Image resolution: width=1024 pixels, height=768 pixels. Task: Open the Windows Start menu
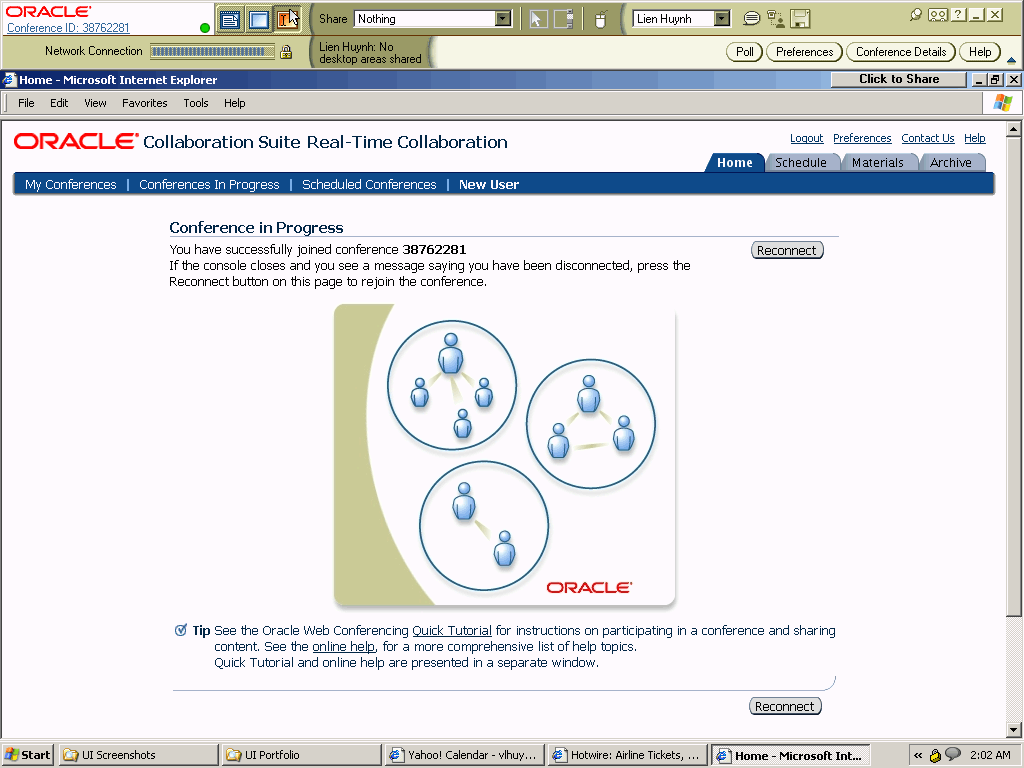[x=27, y=755]
